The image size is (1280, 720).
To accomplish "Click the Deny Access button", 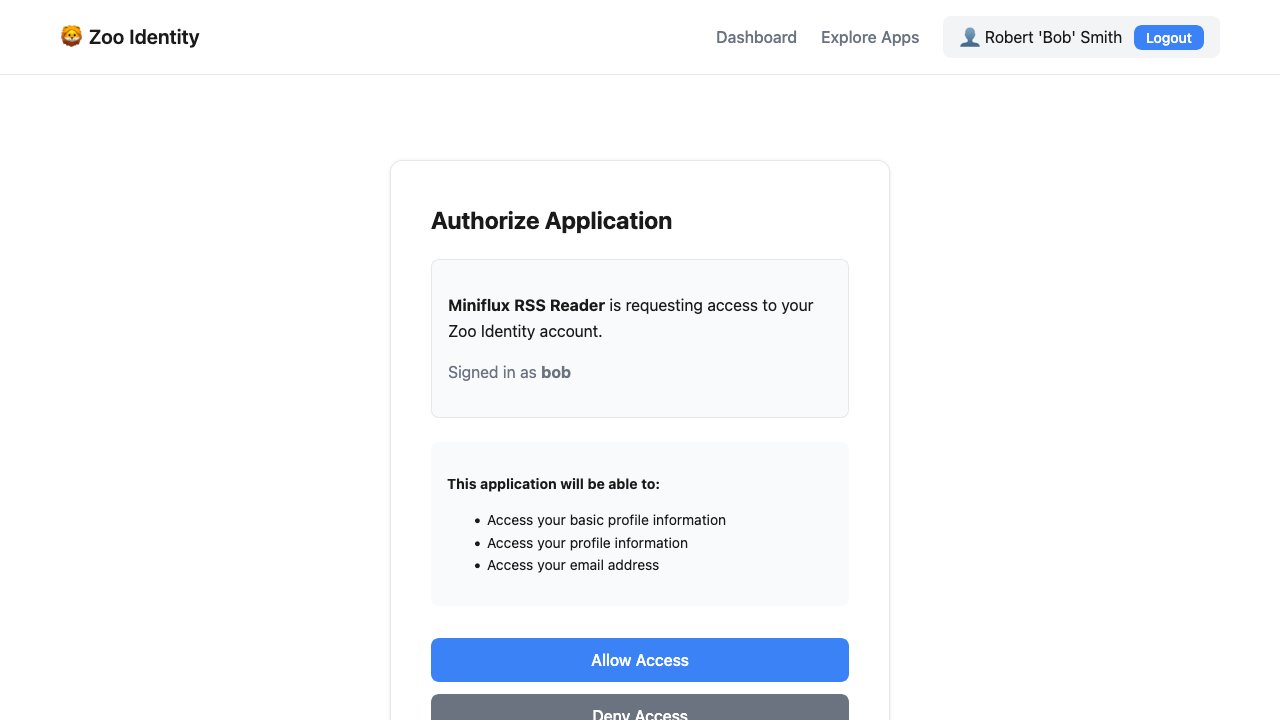I will point(639,712).
